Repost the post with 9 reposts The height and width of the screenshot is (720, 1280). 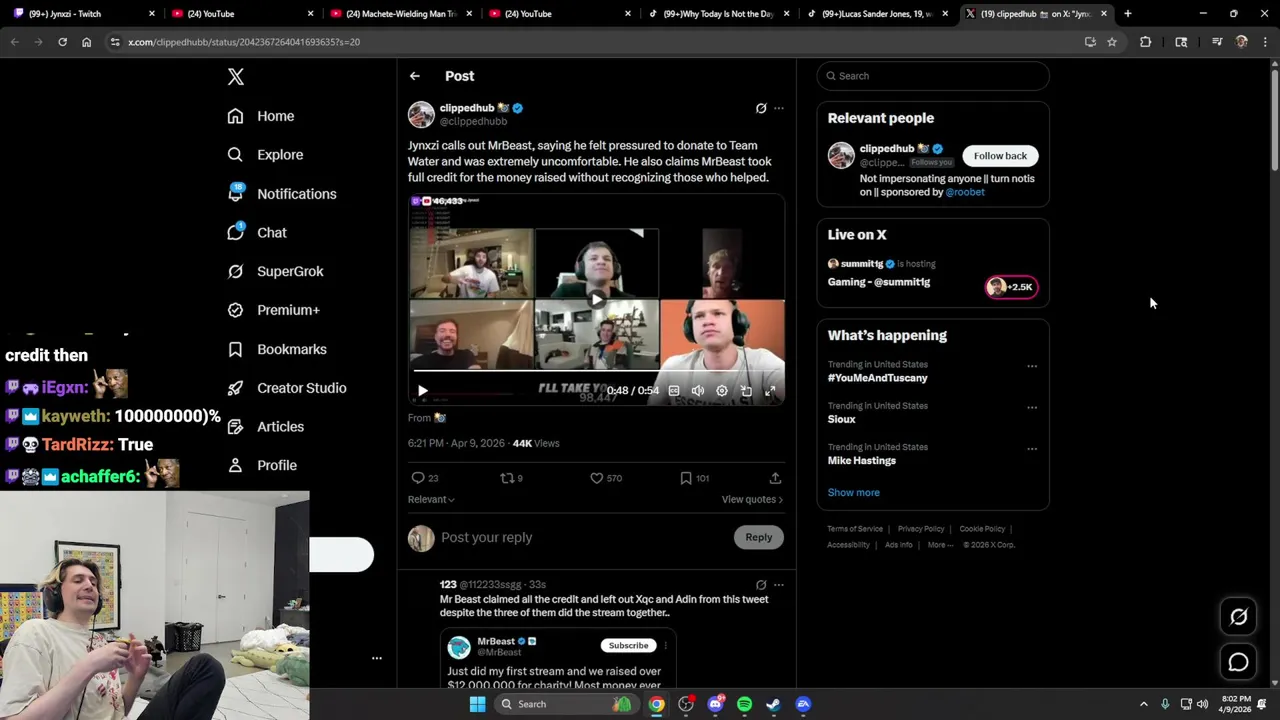[511, 478]
